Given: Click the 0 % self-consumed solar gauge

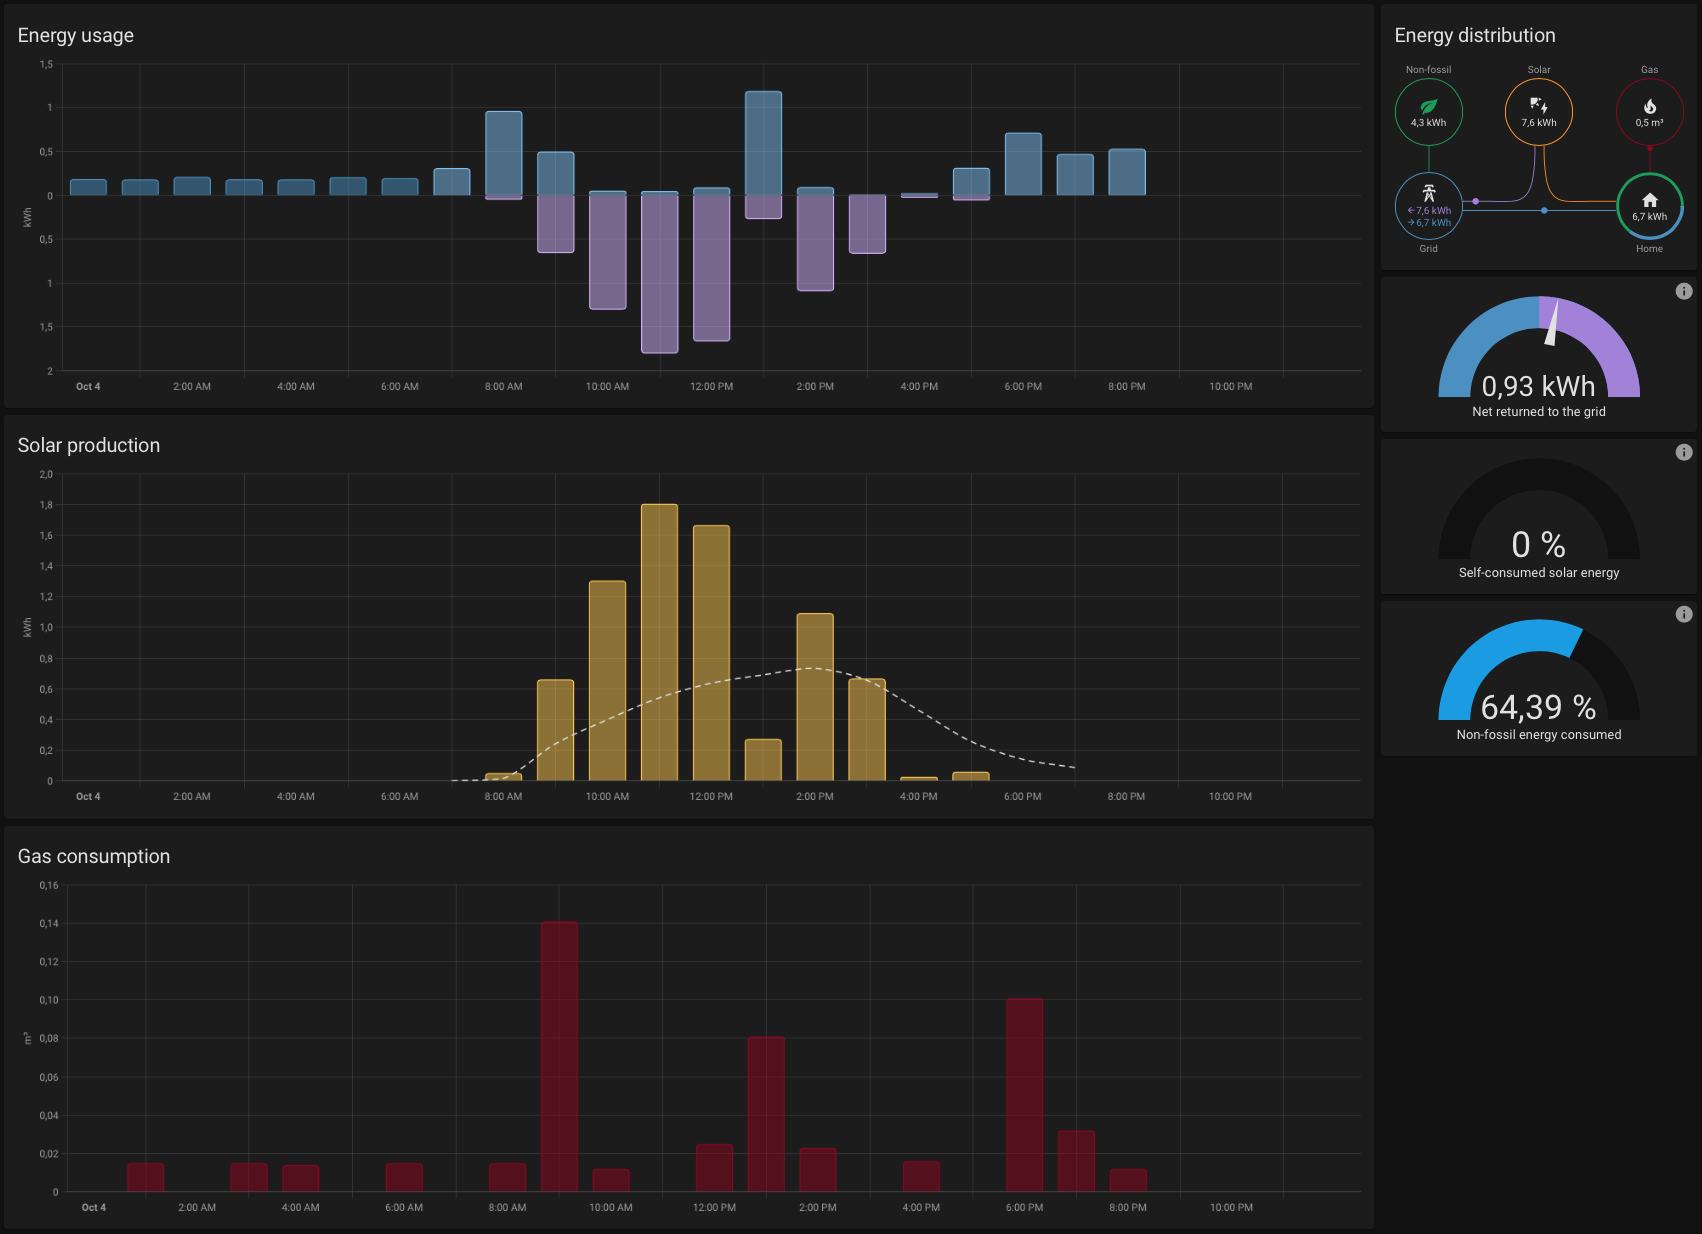Looking at the screenshot, I should [1538, 545].
